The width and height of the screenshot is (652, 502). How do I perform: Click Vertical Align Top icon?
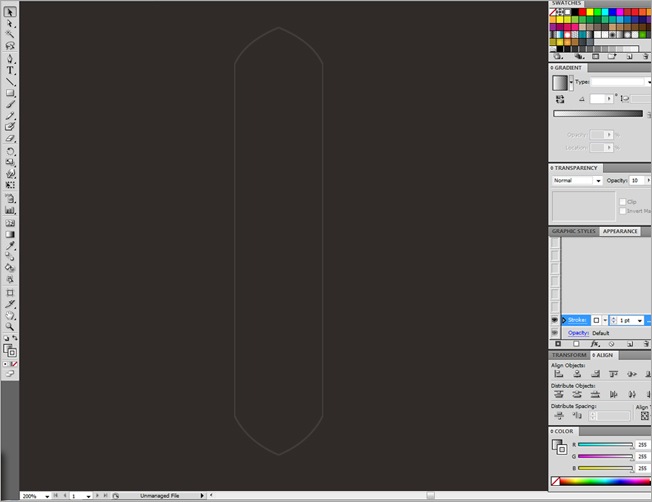pyautogui.click(x=613, y=374)
